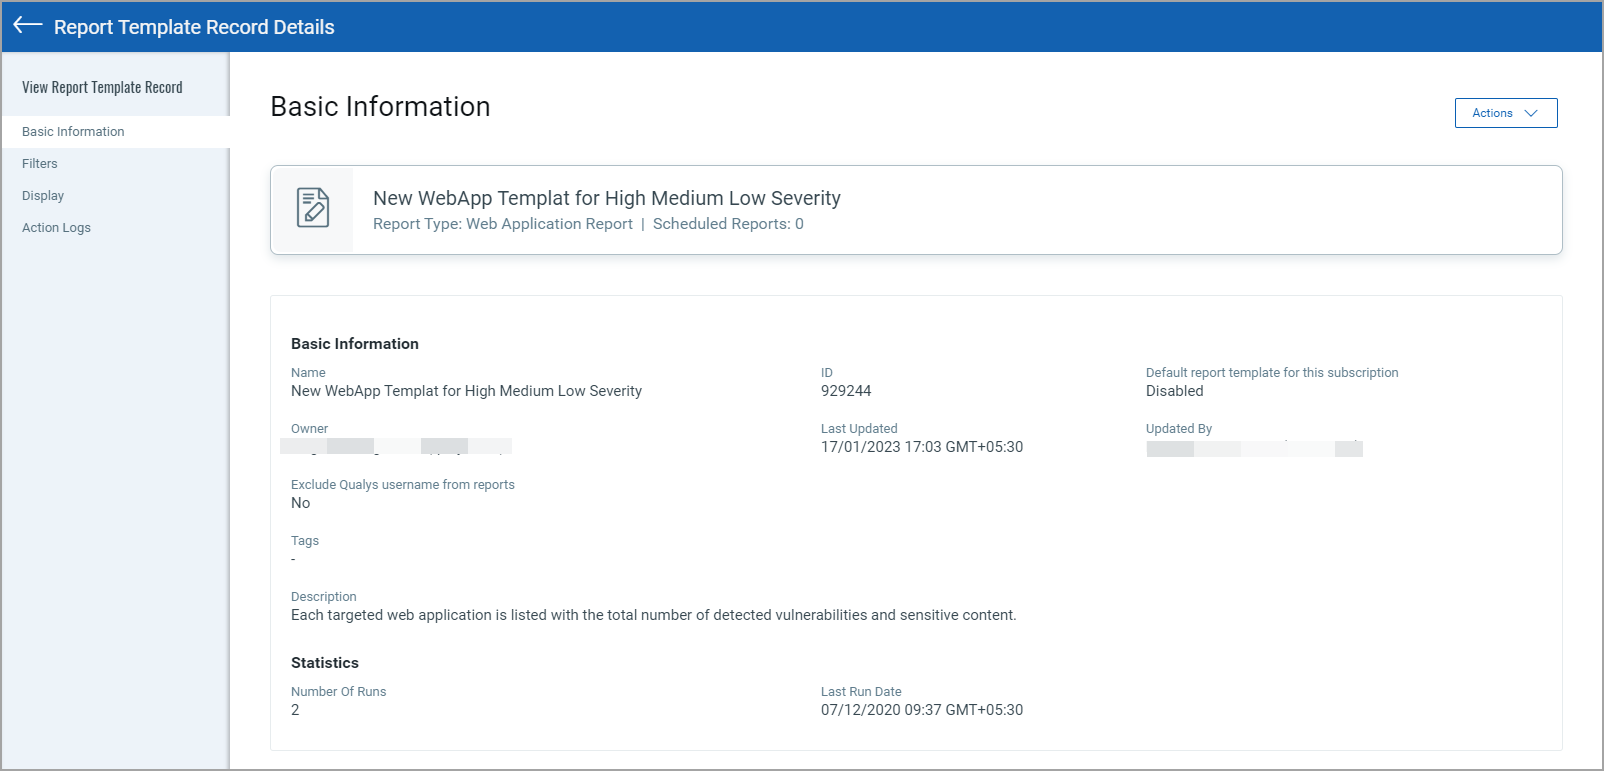The height and width of the screenshot is (771, 1604).
Task: Click the Last Updated date 17/01/2023
Action: (922, 447)
